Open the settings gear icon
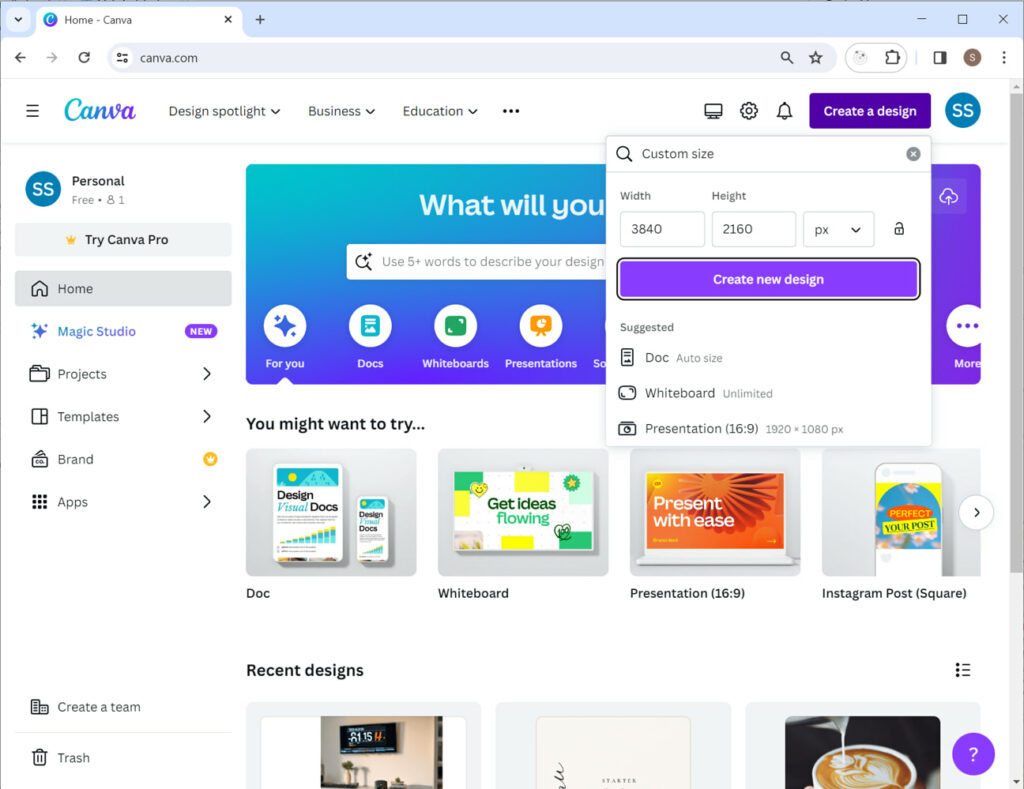Image resolution: width=1024 pixels, height=789 pixels. tap(748, 110)
